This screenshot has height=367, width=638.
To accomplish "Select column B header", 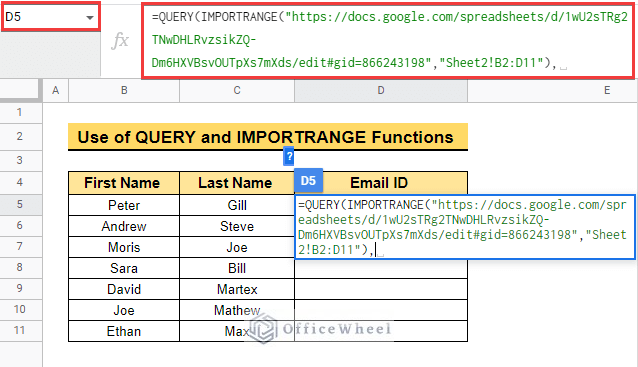I will point(124,90).
